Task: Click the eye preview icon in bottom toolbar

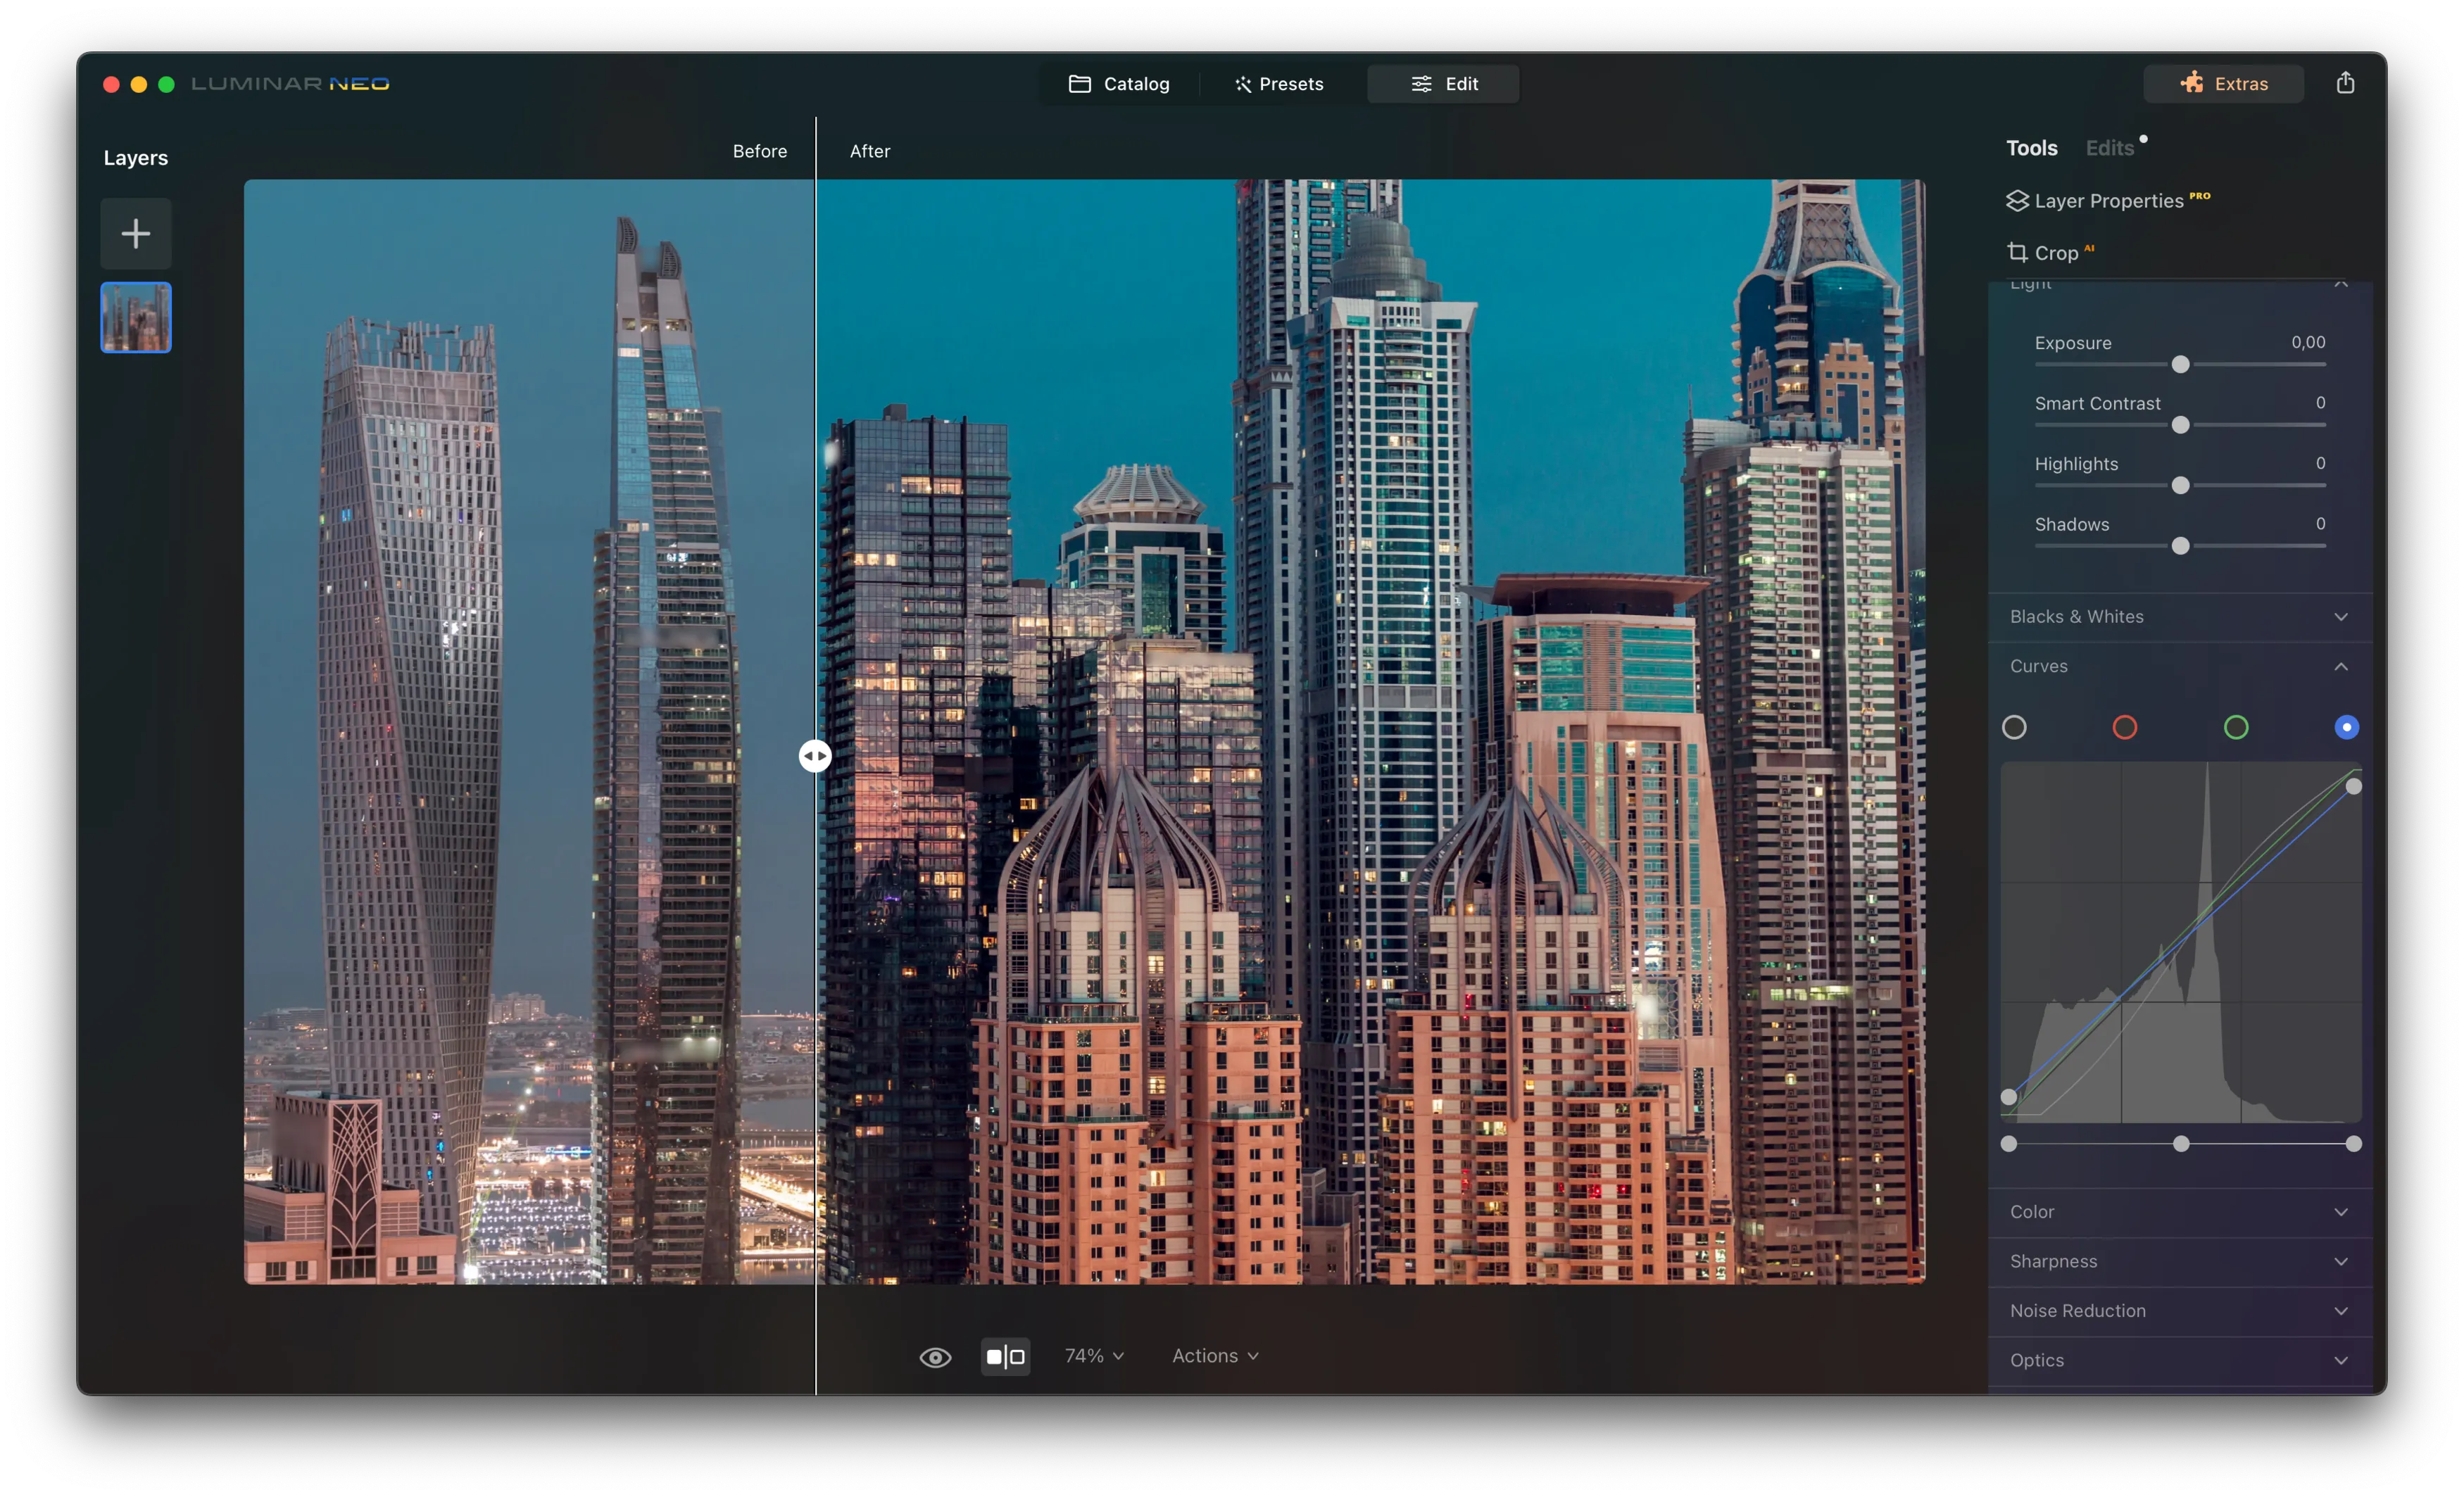Action: (x=934, y=1356)
